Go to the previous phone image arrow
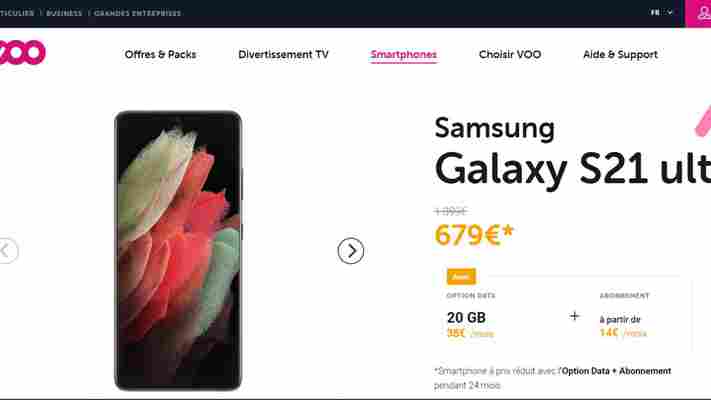The height and width of the screenshot is (400, 711). 6,250
